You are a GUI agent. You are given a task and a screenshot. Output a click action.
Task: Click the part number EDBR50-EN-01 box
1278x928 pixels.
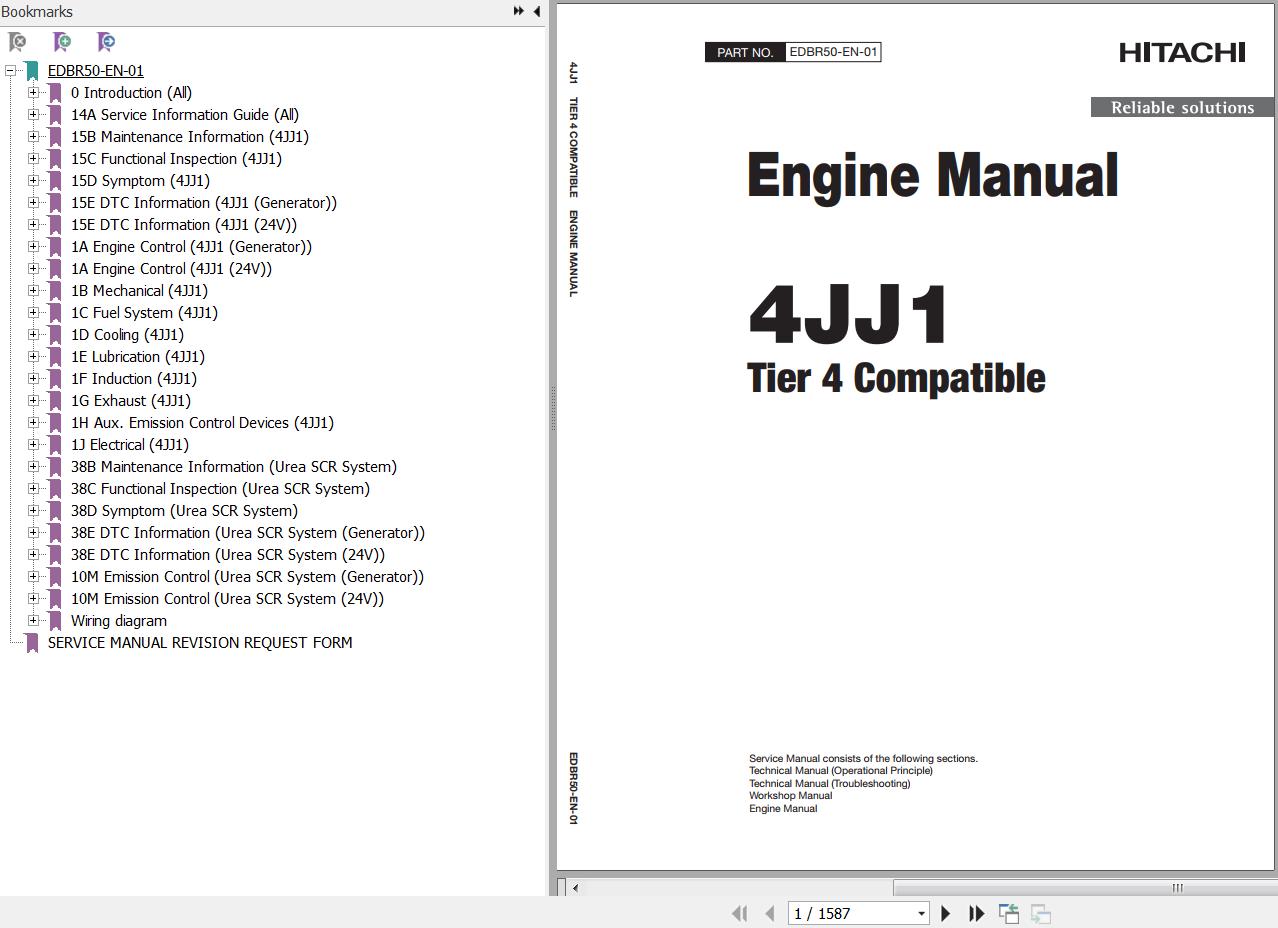point(833,52)
